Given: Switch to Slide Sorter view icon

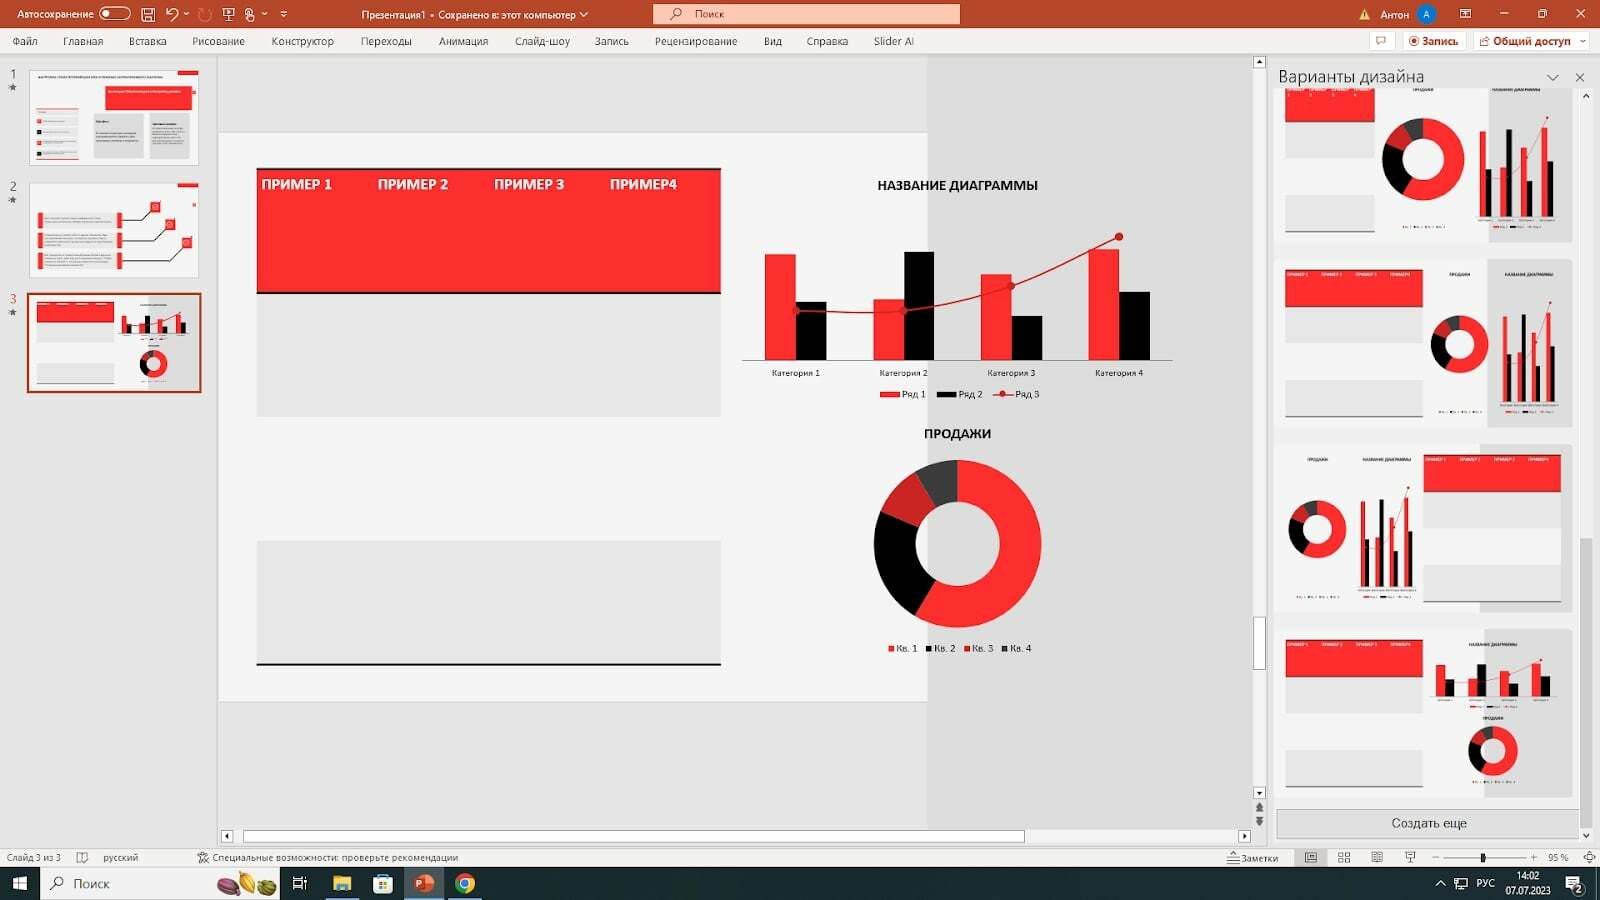Looking at the screenshot, I should click(1344, 857).
